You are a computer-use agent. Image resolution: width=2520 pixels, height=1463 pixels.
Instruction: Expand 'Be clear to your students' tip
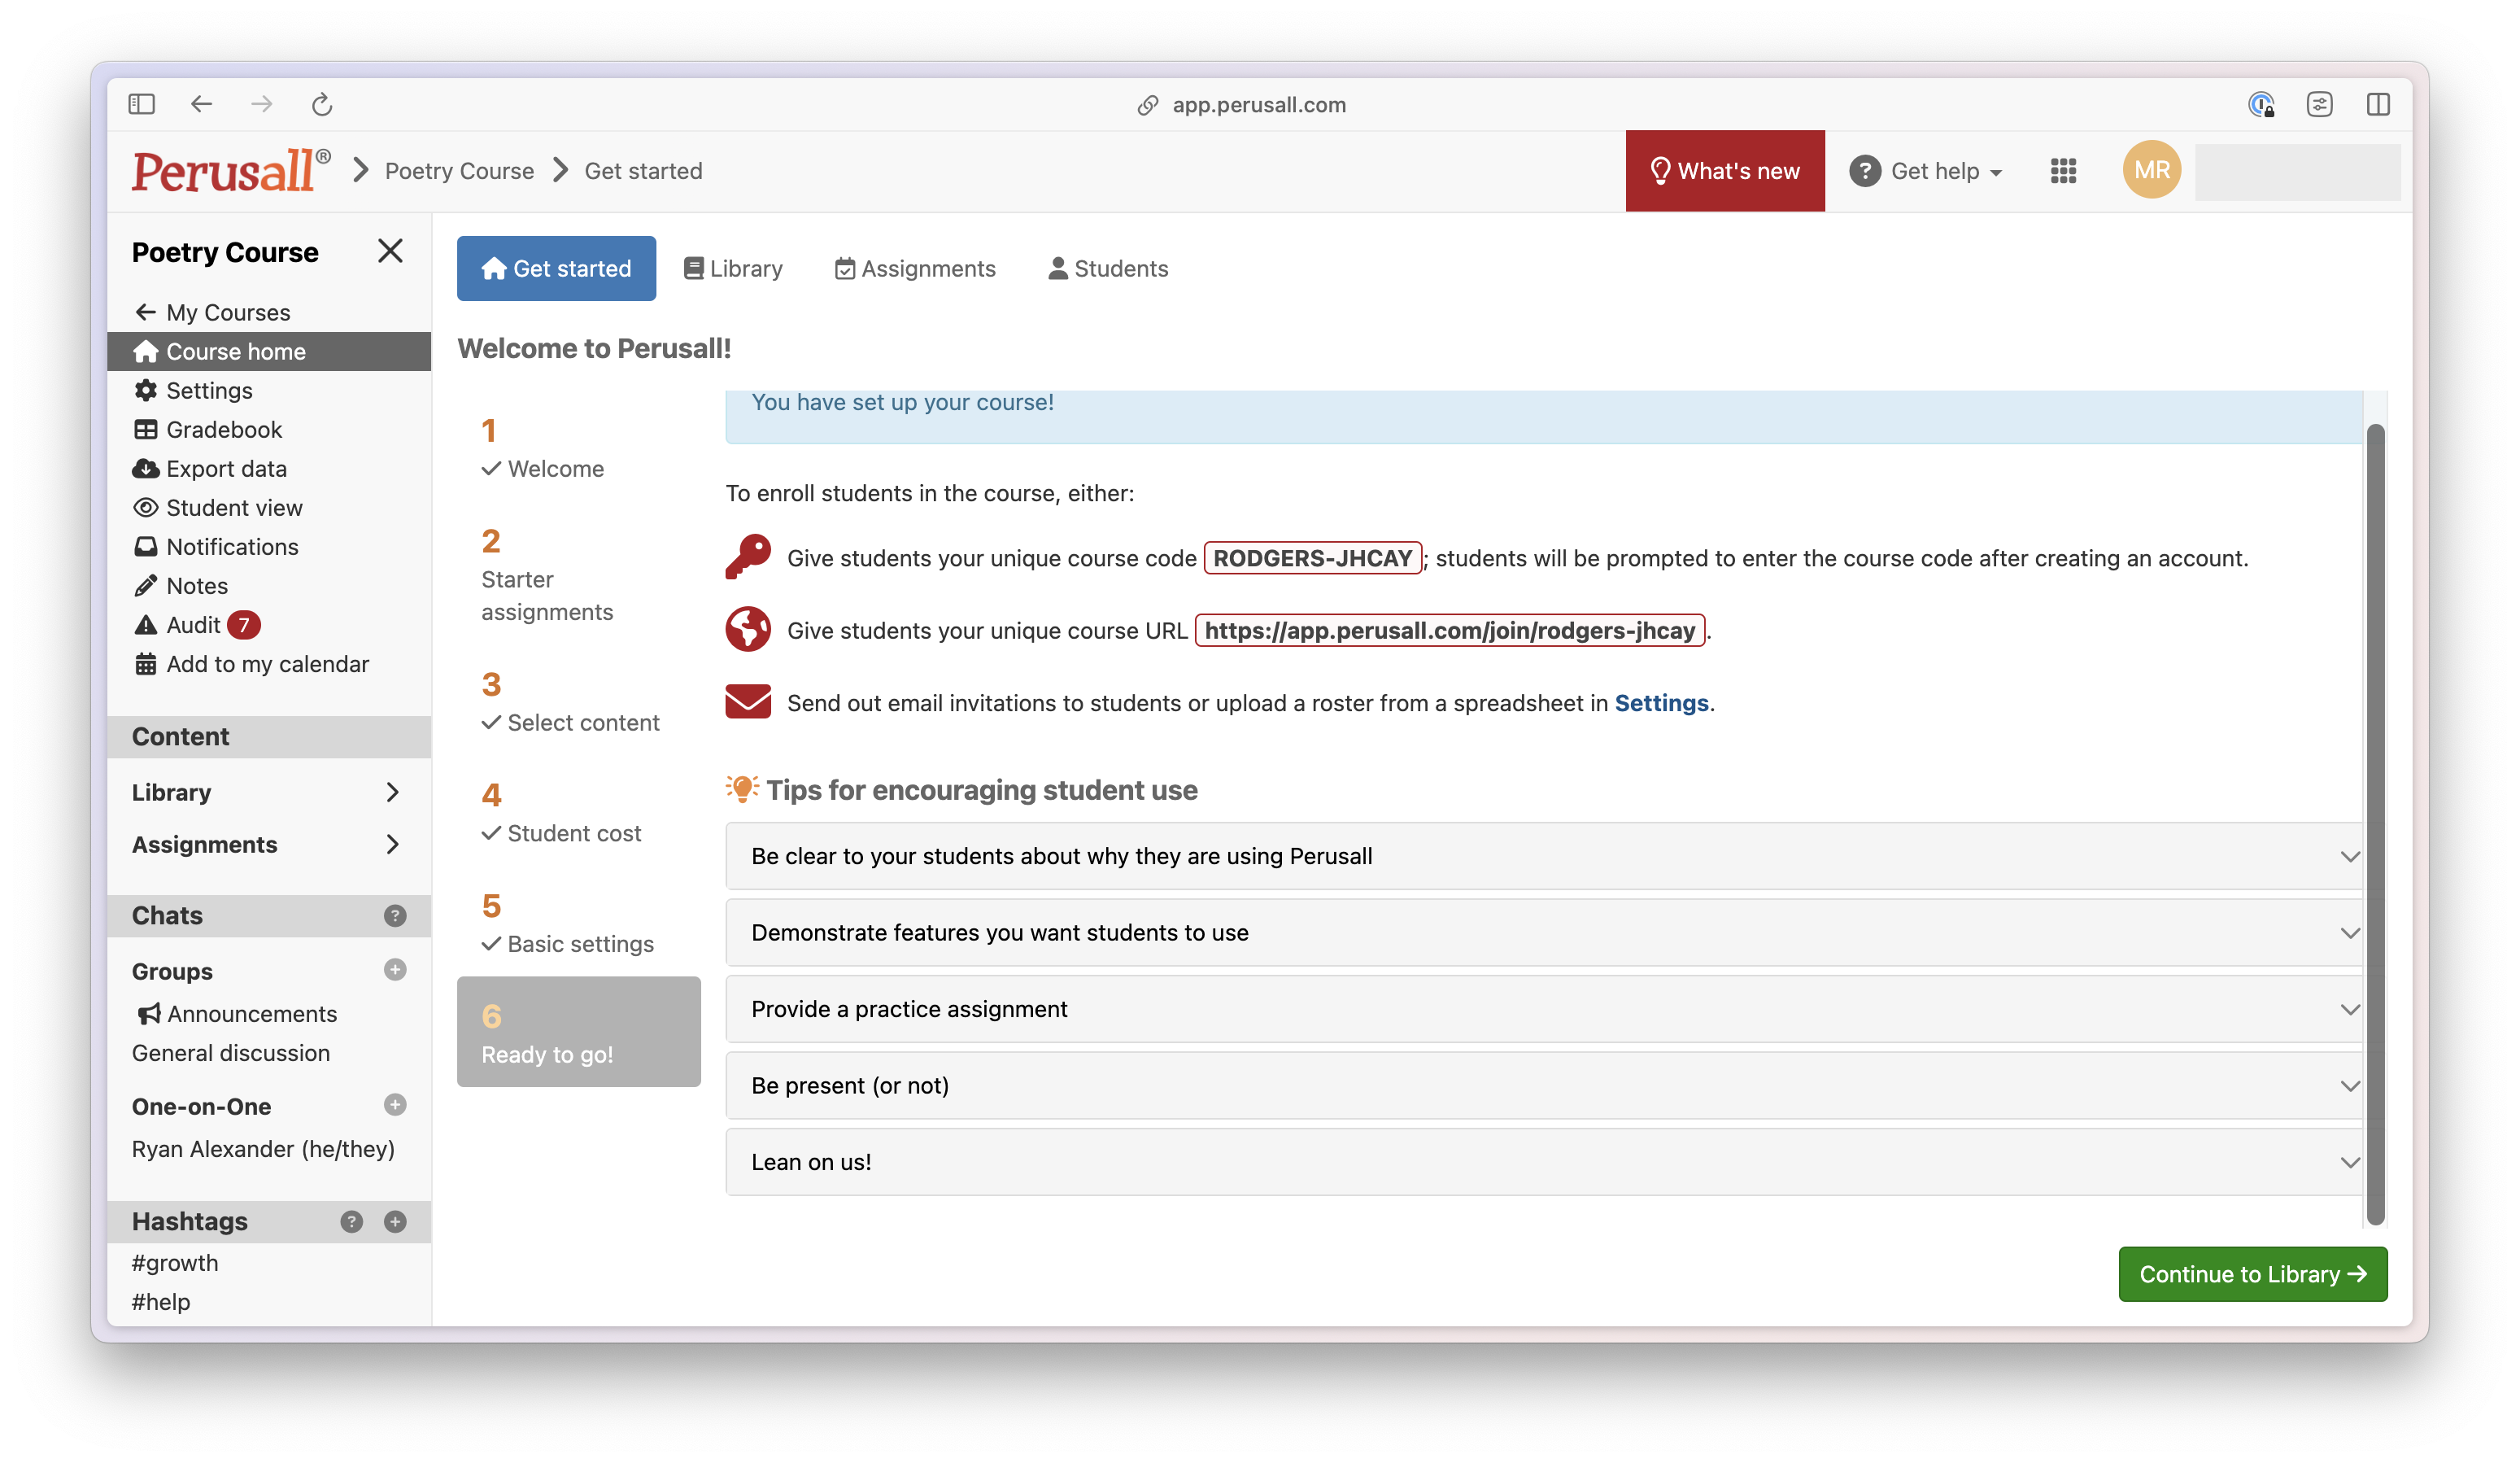coord(1544,857)
